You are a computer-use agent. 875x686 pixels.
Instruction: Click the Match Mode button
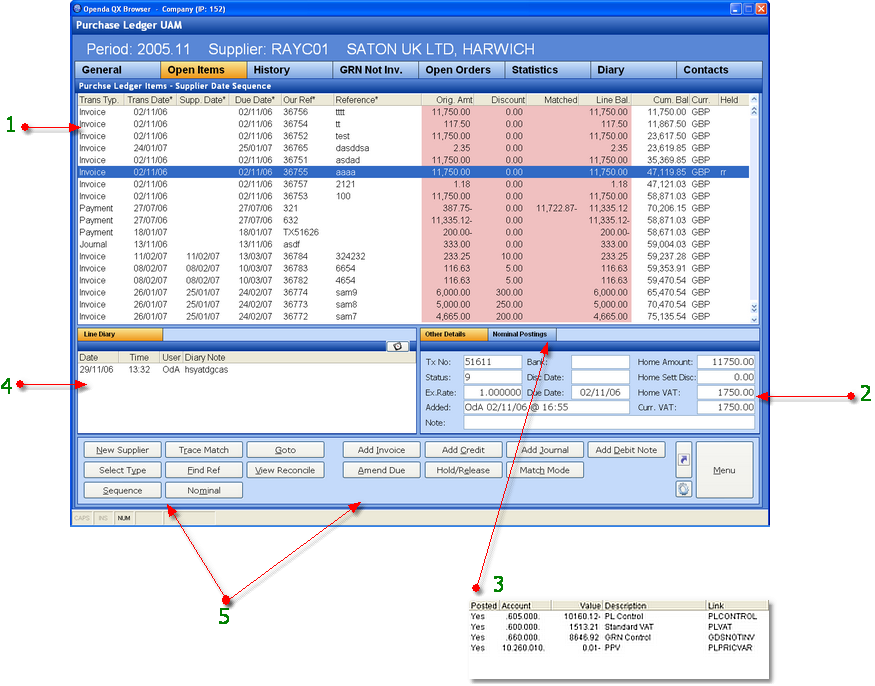pyautogui.click(x=545, y=470)
